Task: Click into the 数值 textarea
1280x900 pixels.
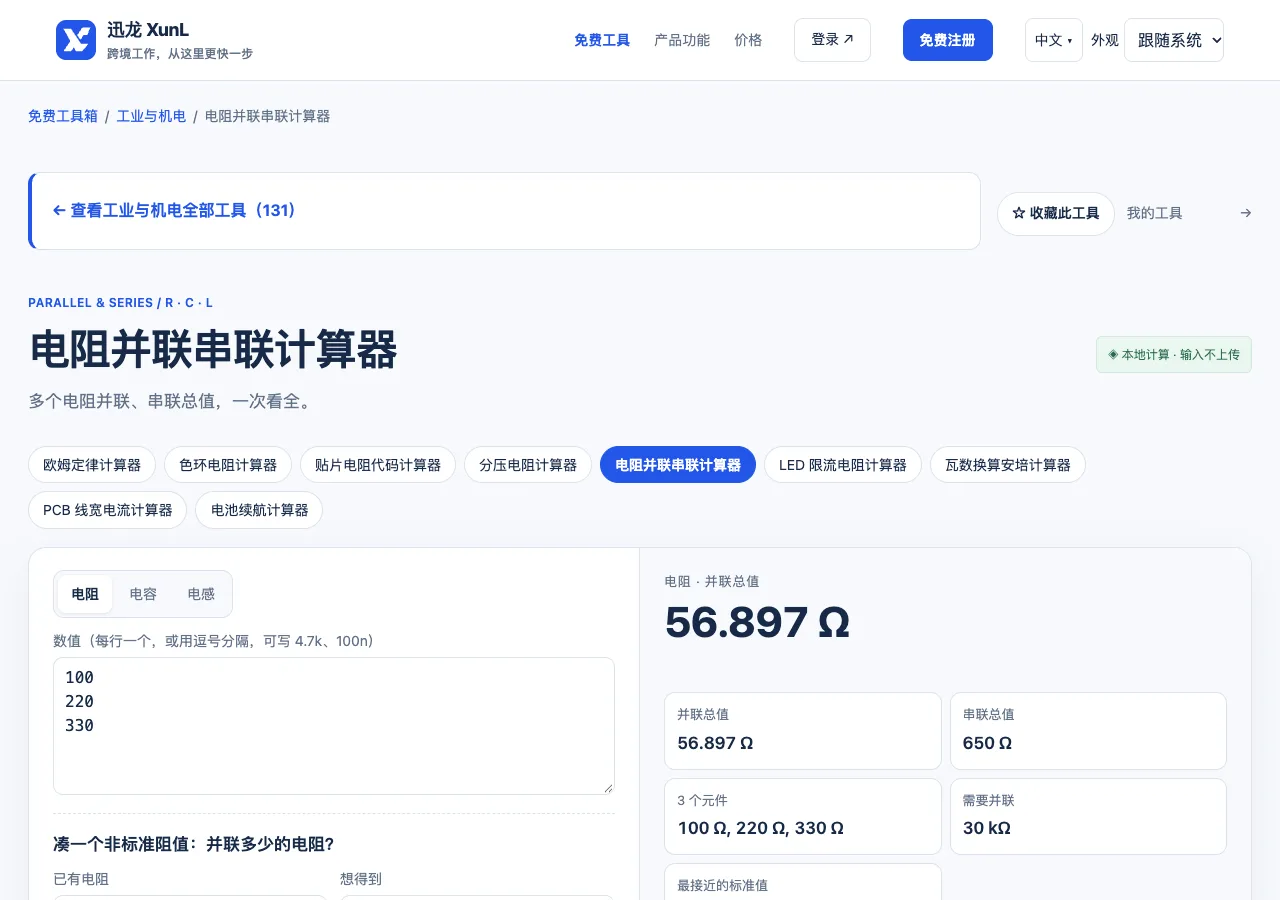Action: [x=334, y=726]
